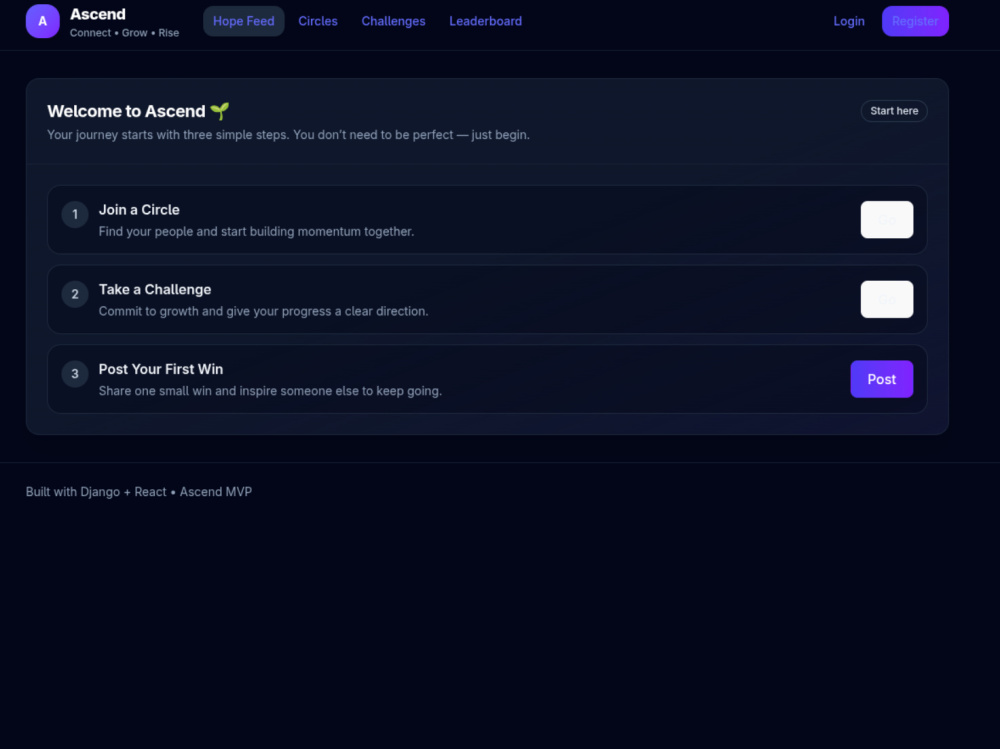Click the 'Take a Challenge' title
The image size is (1000, 749).
click(155, 290)
